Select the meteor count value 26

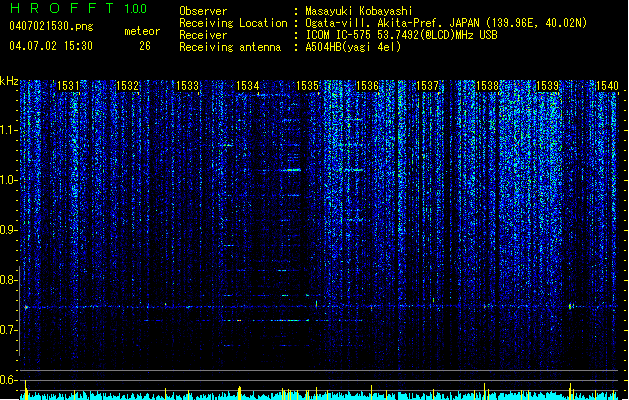point(145,46)
